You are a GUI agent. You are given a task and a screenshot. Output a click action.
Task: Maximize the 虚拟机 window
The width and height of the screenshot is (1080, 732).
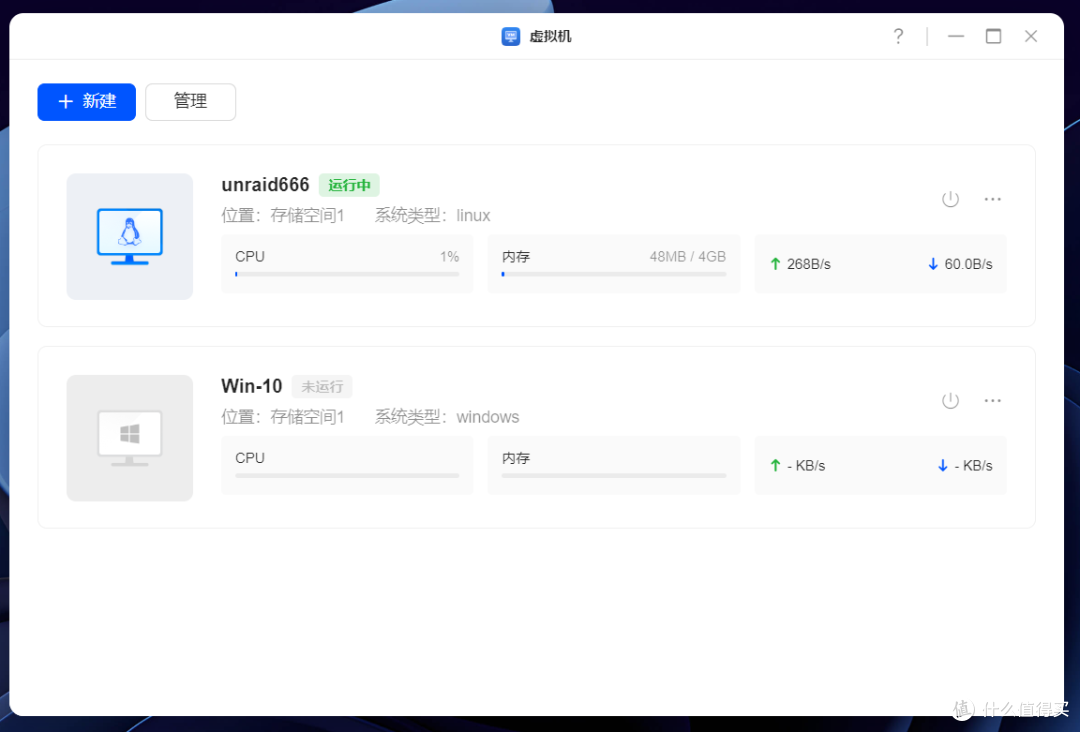[x=993, y=36]
